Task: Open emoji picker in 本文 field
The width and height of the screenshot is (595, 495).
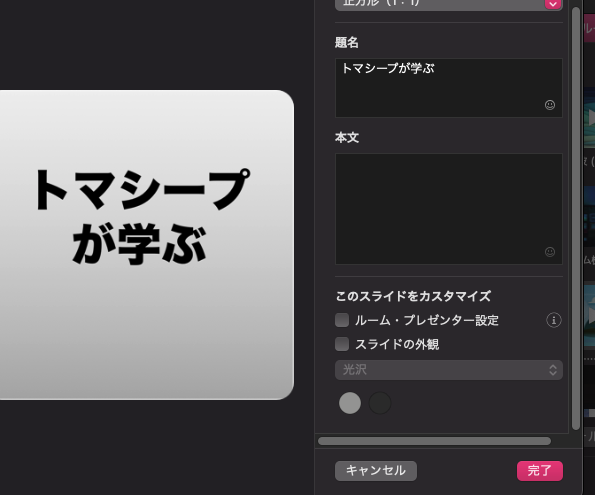Action: click(x=550, y=252)
